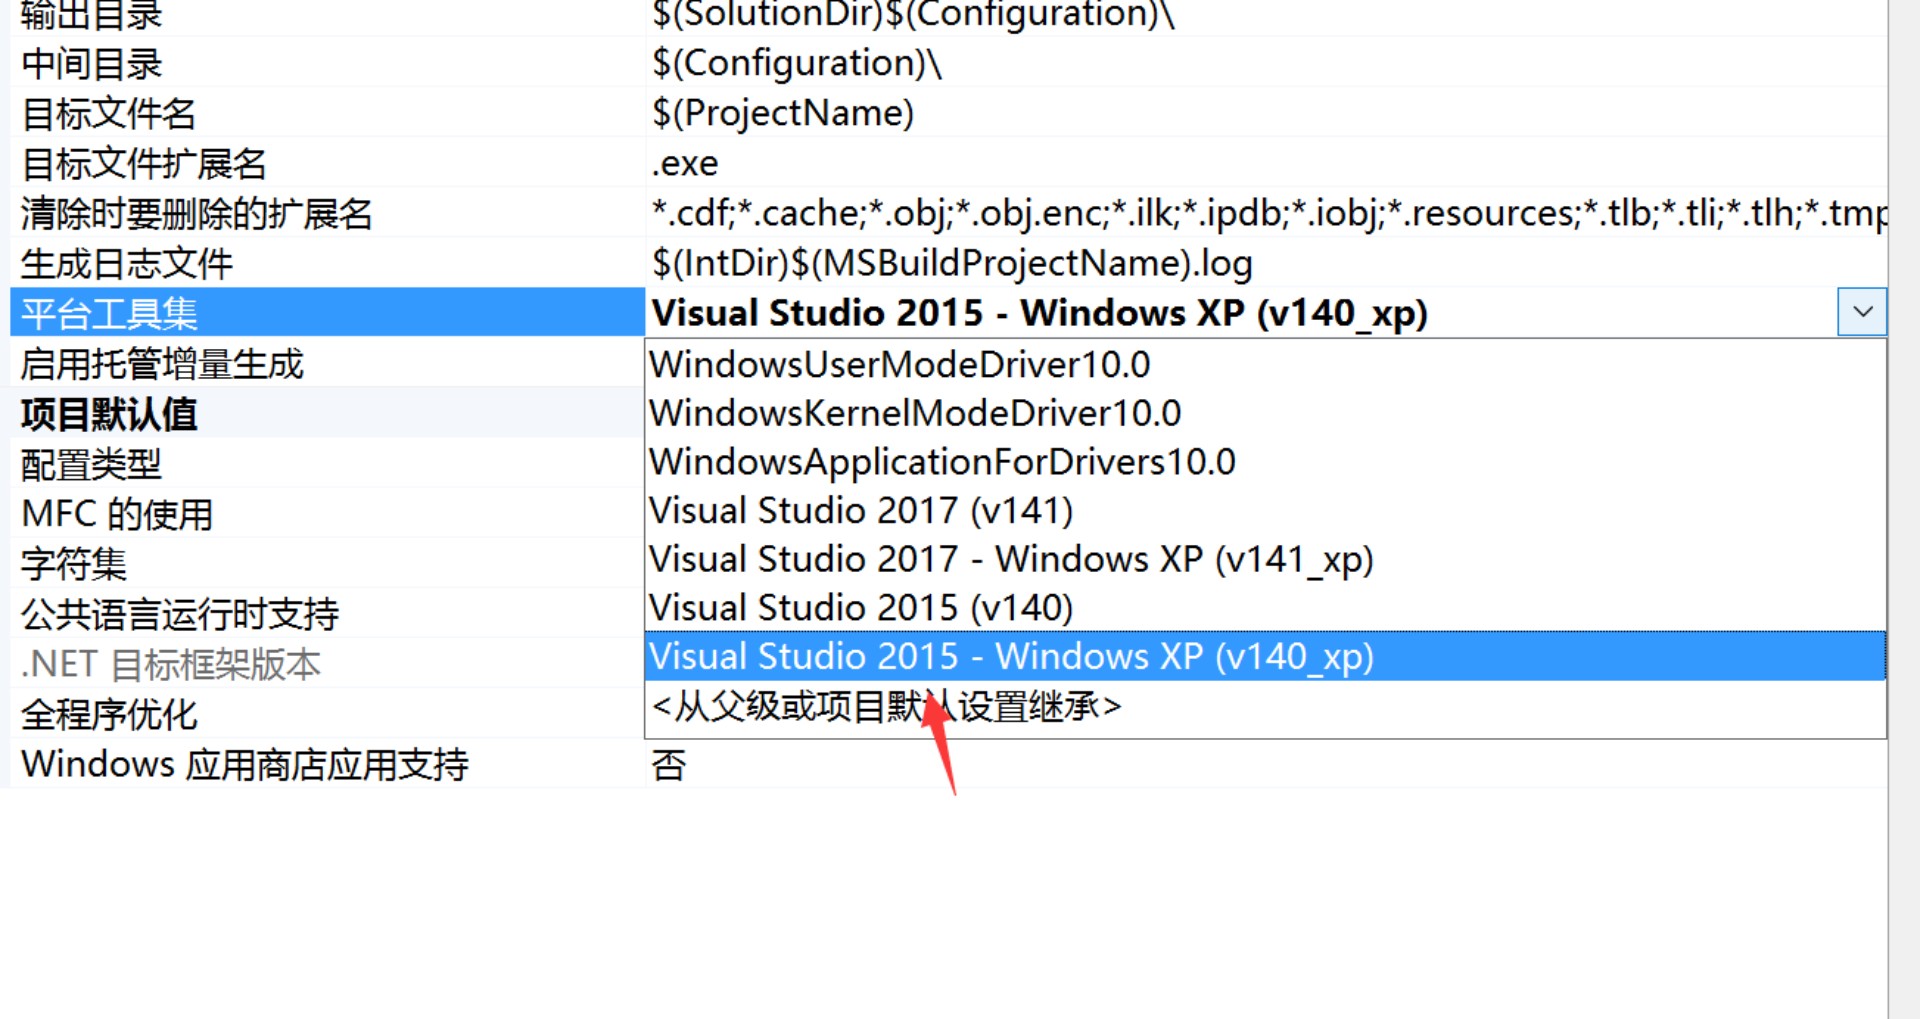Collapse the platform toolset dropdown arrow
Screen dimensions: 1920x1019
click(x=1861, y=312)
